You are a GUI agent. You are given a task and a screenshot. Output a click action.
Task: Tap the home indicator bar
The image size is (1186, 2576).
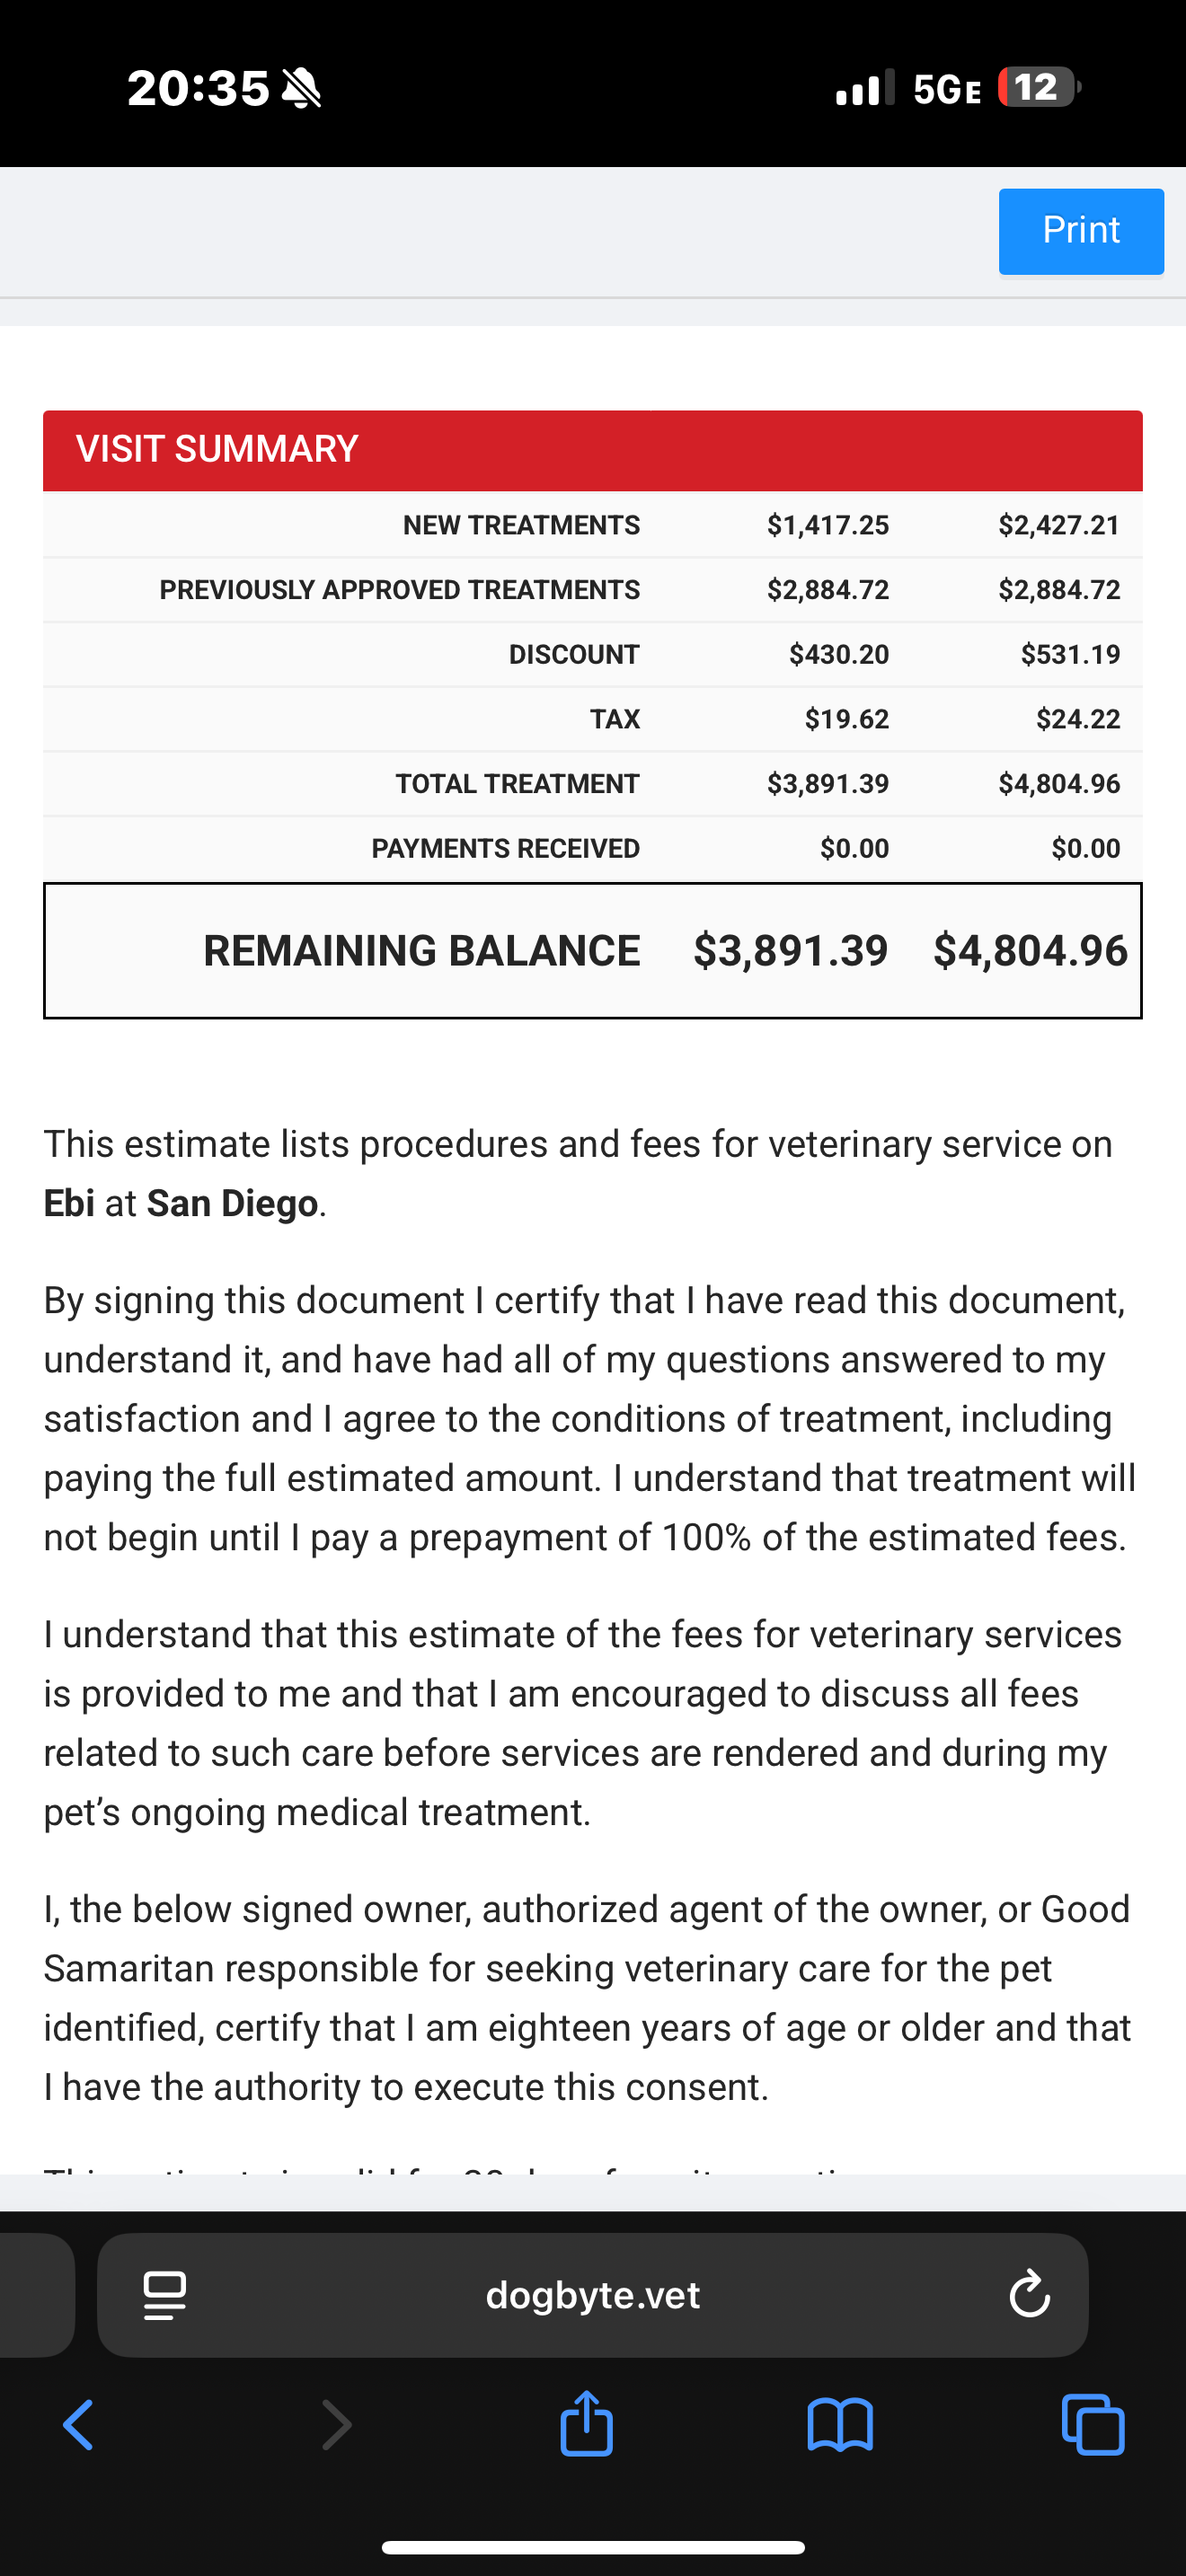592,2547
